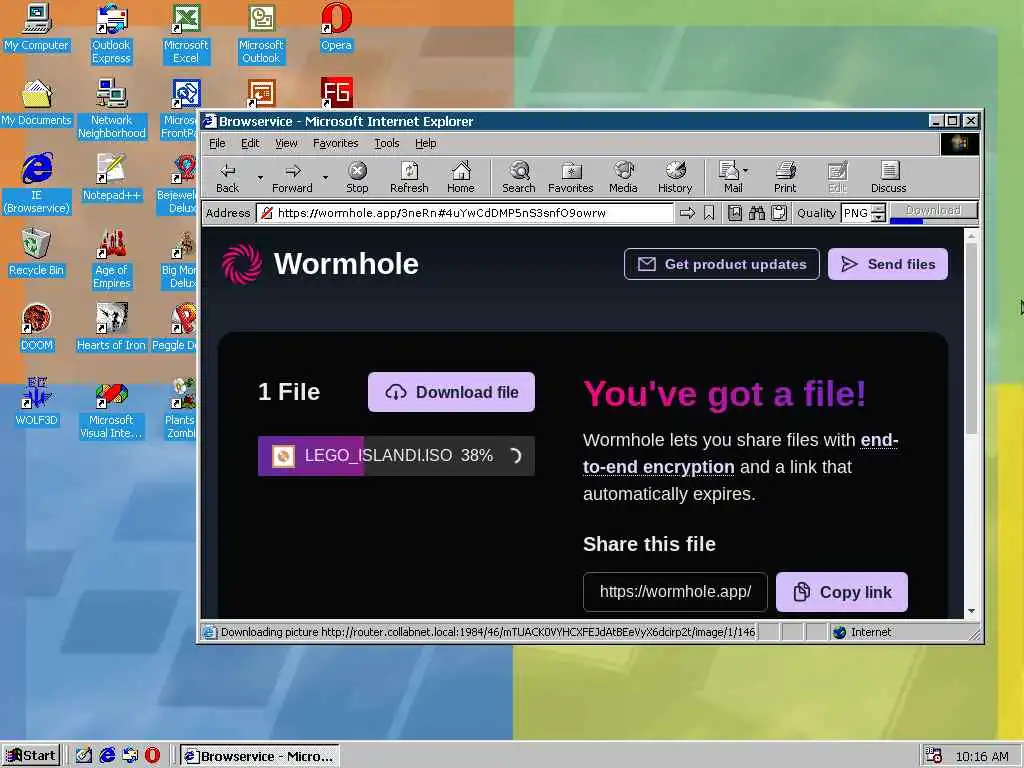Select the Microsoft Excel desktop icon
Screen dimensions: 1024x768
(186, 34)
